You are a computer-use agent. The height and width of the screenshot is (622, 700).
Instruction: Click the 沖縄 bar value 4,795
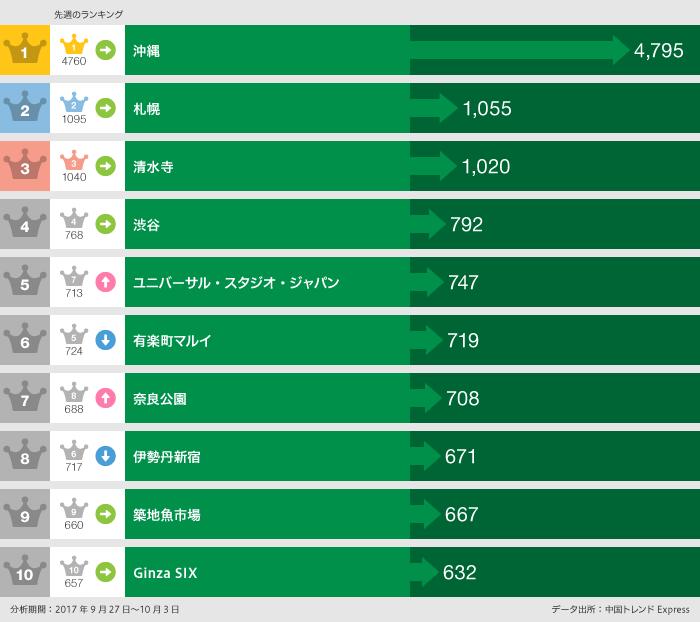point(658,50)
